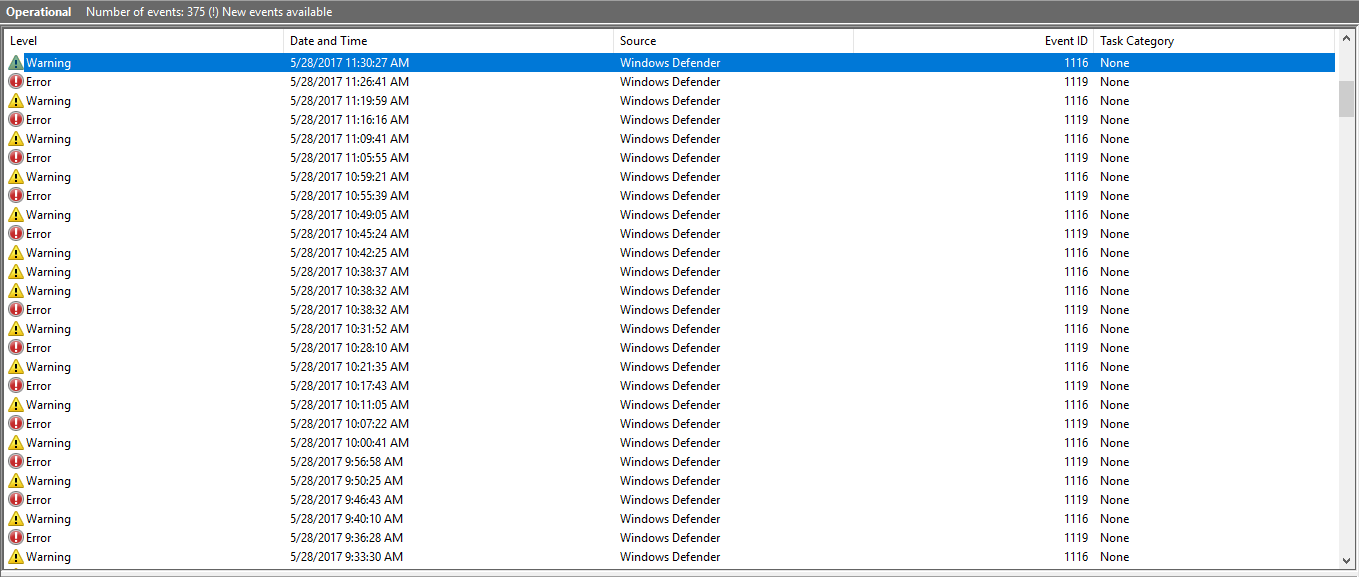Select date cell 5/28/2017 10:59:21 AM
The width and height of the screenshot is (1359, 577).
pos(349,177)
